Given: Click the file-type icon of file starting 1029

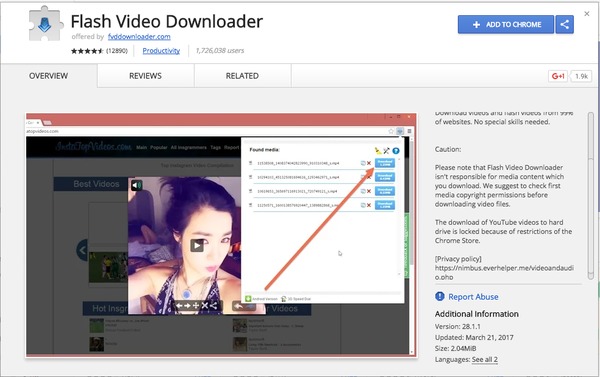Looking at the screenshot, I should [251, 177].
